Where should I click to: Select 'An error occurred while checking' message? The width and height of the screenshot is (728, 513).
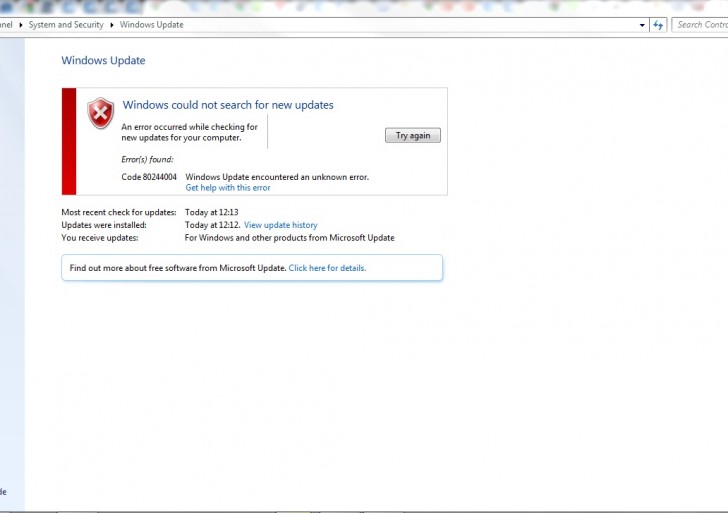pyautogui.click(x=189, y=132)
